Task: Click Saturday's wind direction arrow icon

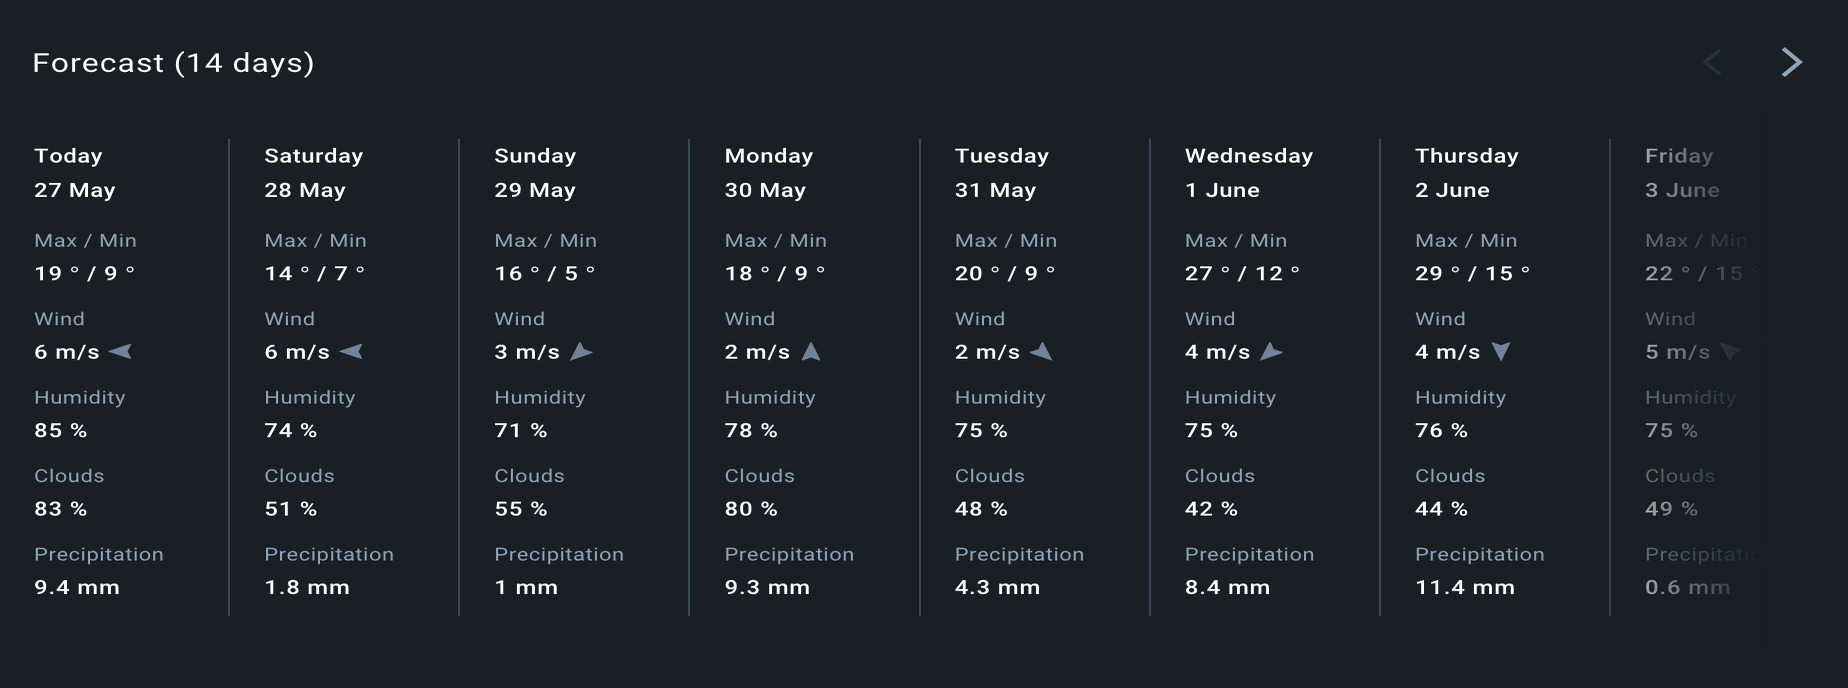Action: coord(351,352)
